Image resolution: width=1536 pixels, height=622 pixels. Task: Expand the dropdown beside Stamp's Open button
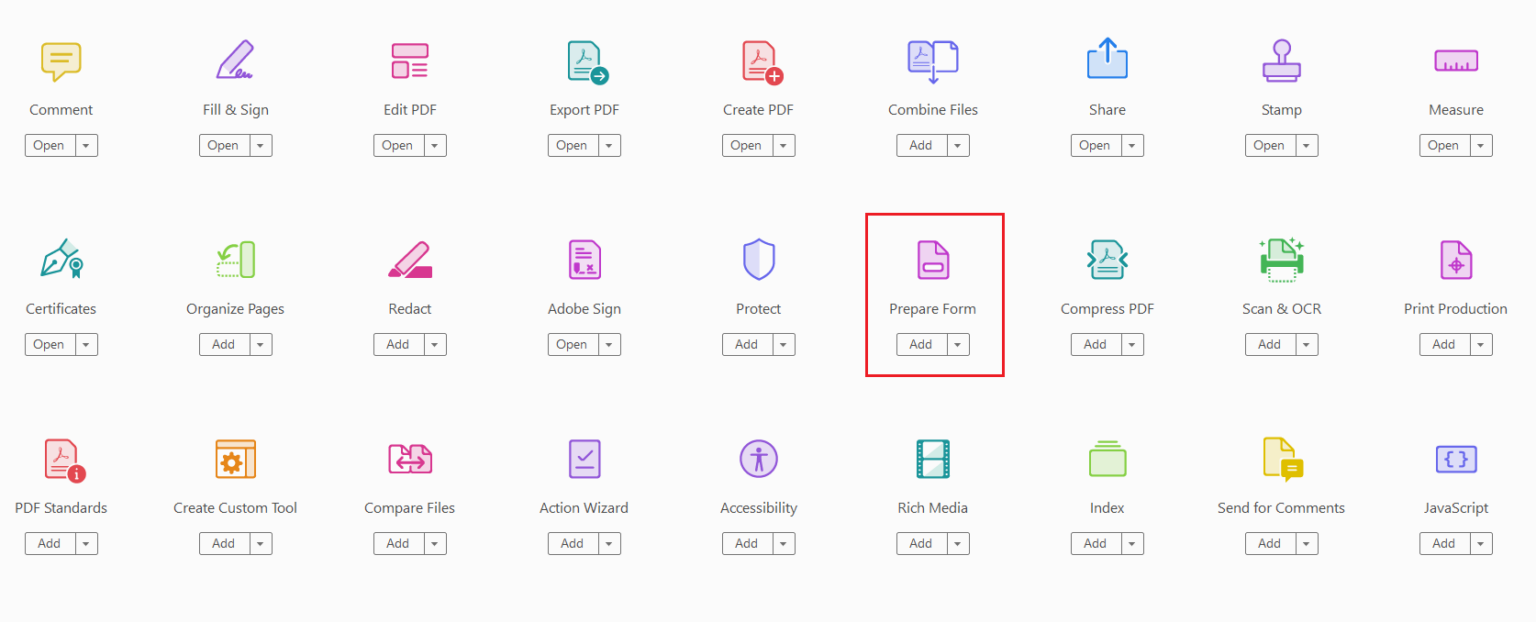coord(1308,145)
